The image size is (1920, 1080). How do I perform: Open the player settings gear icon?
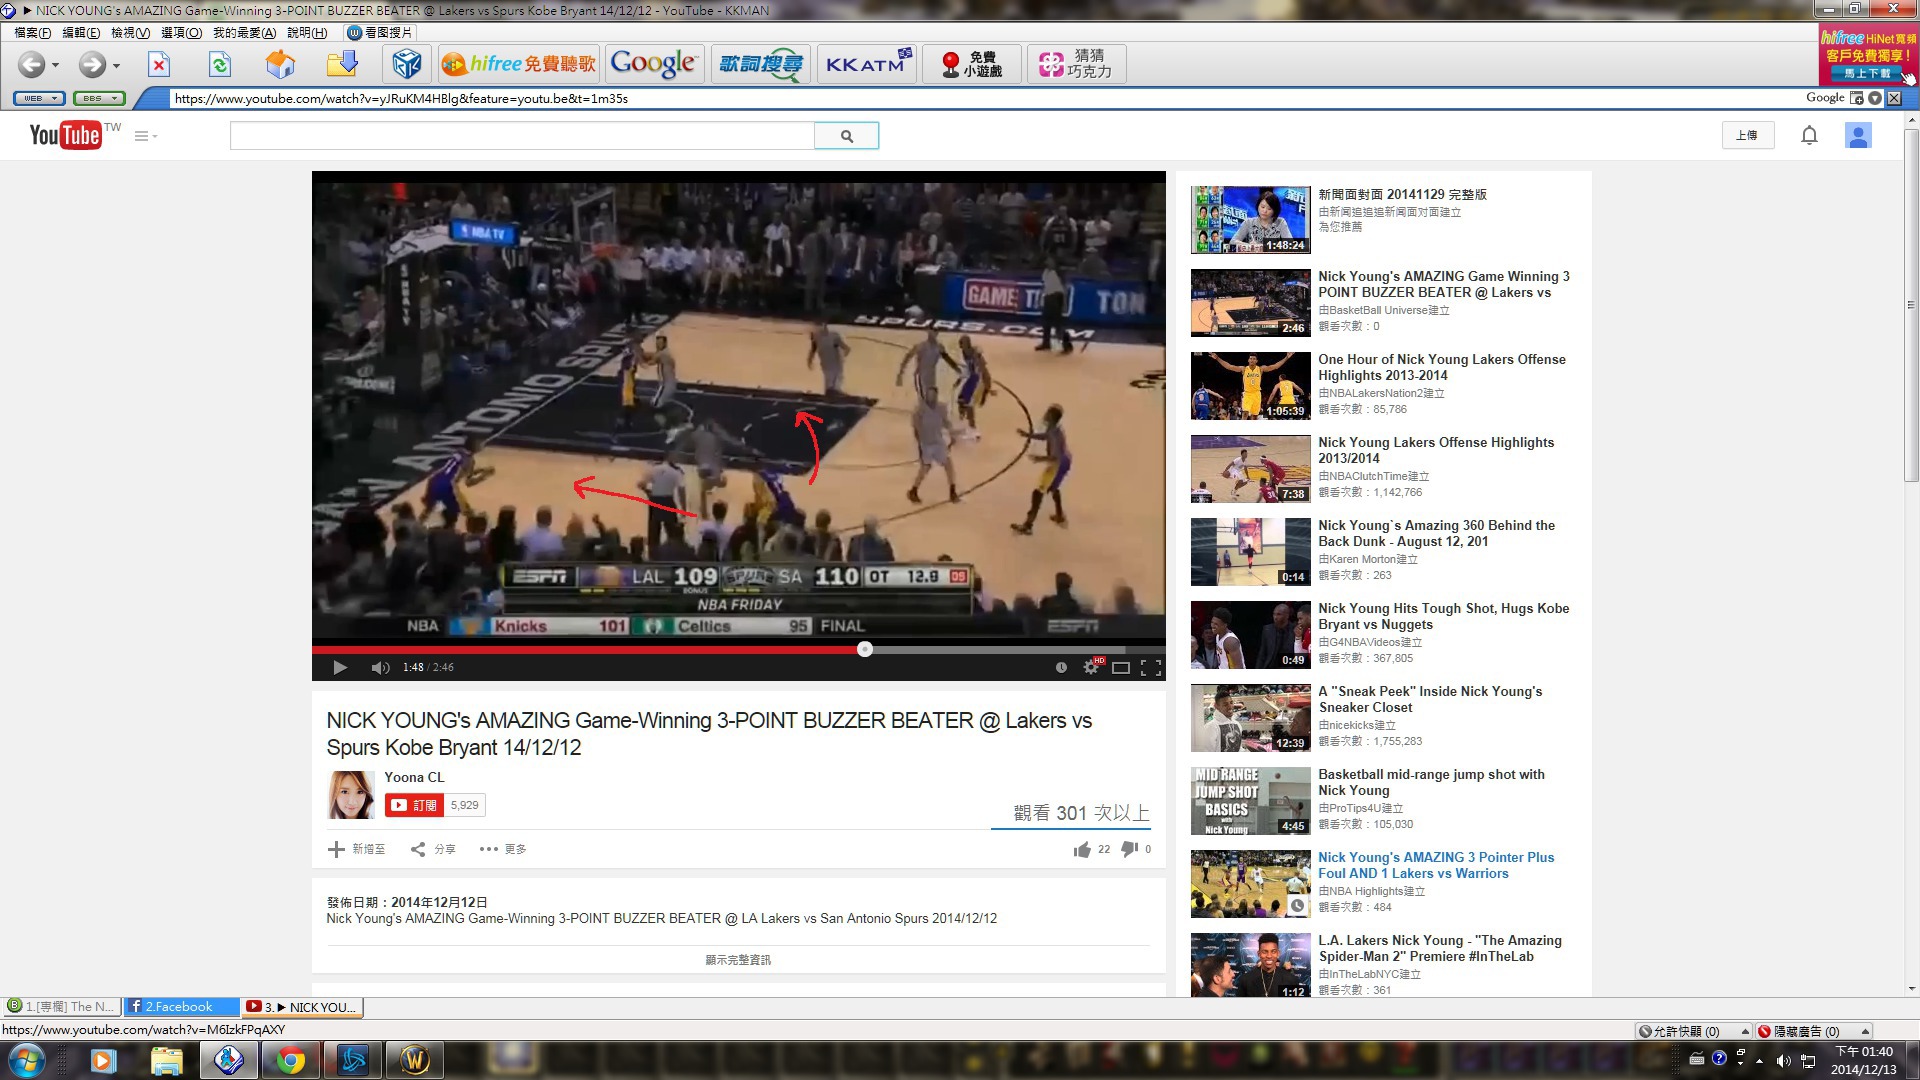click(x=1091, y=667)
